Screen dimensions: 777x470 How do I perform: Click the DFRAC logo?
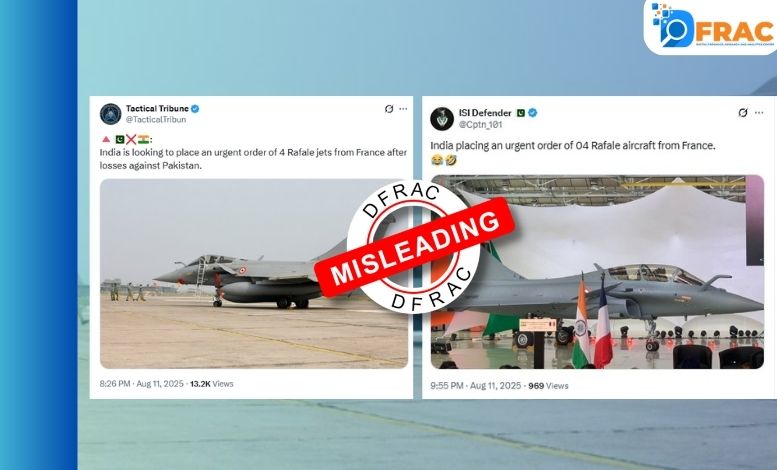tap(712, 26)
